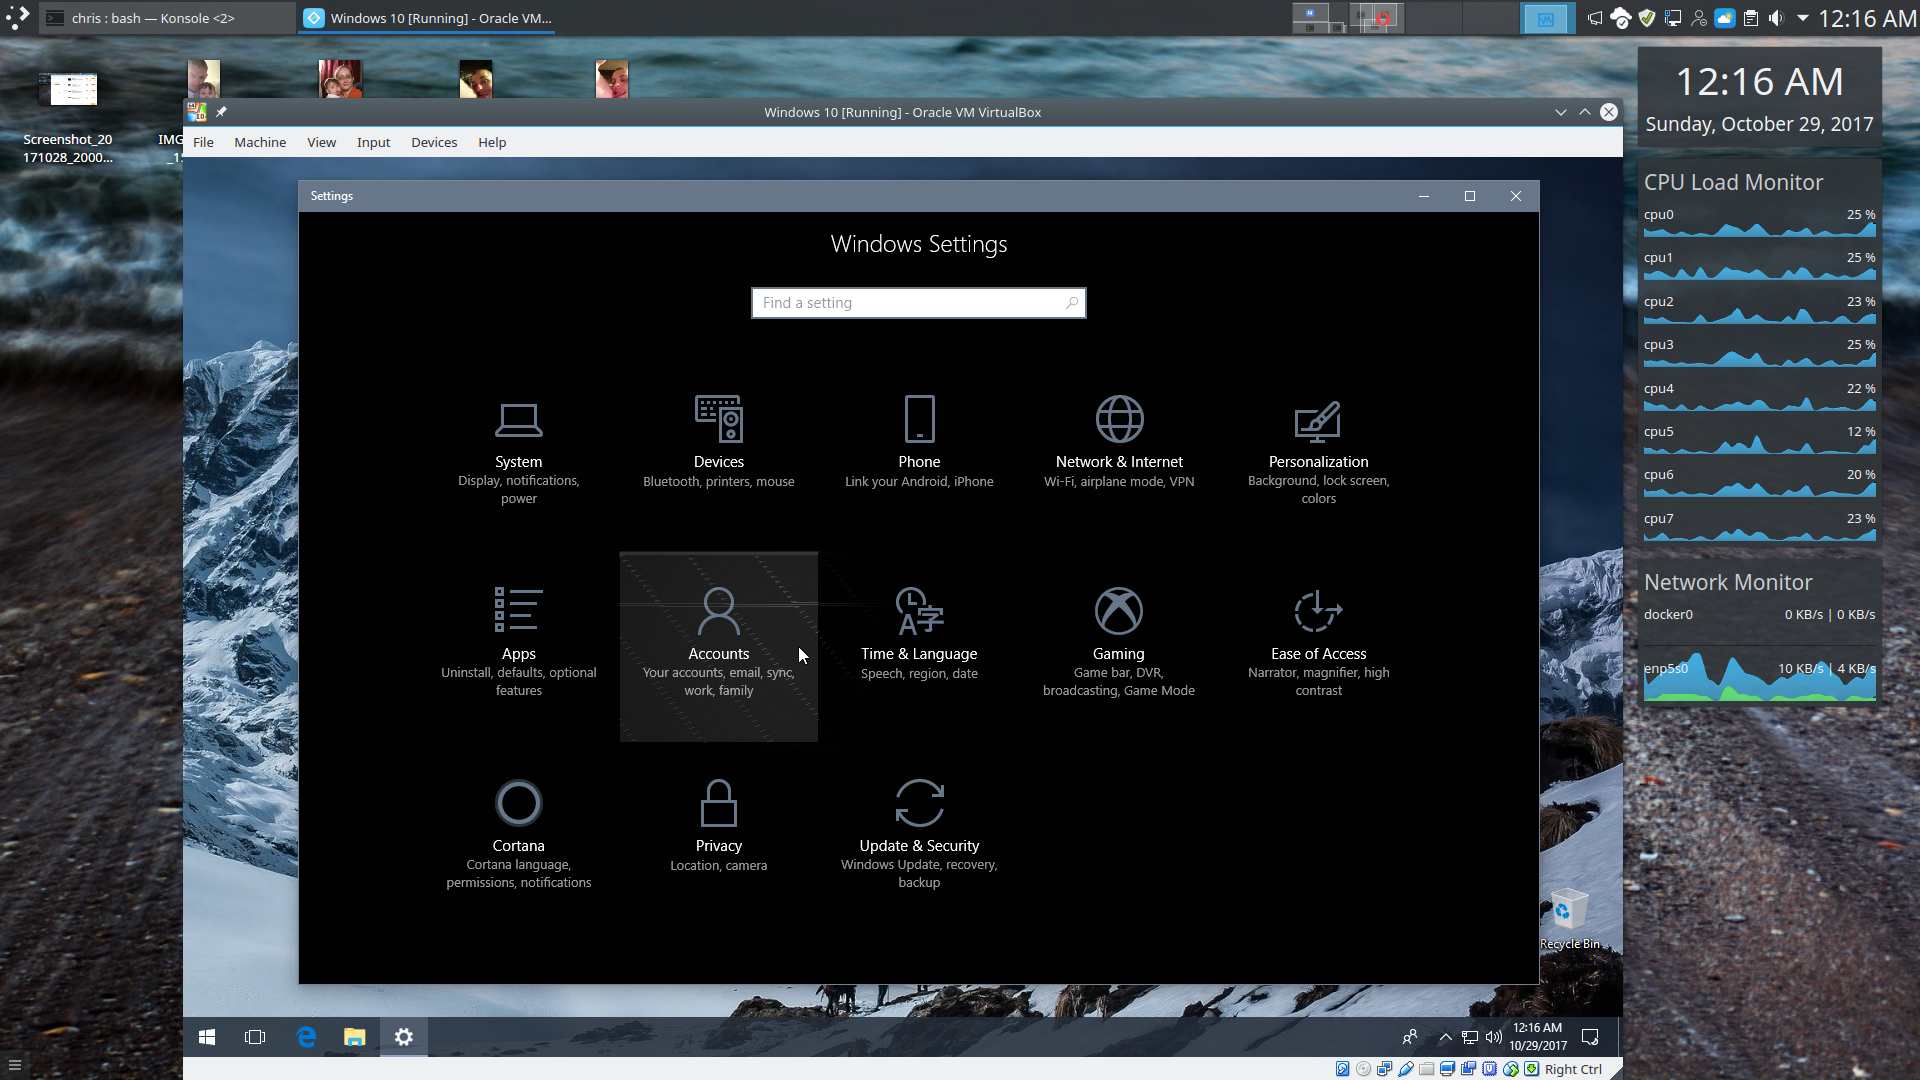Click the Find a setting search box
The height and width of the screenshot is (1080, 1920).
click(x=919, y=303)
